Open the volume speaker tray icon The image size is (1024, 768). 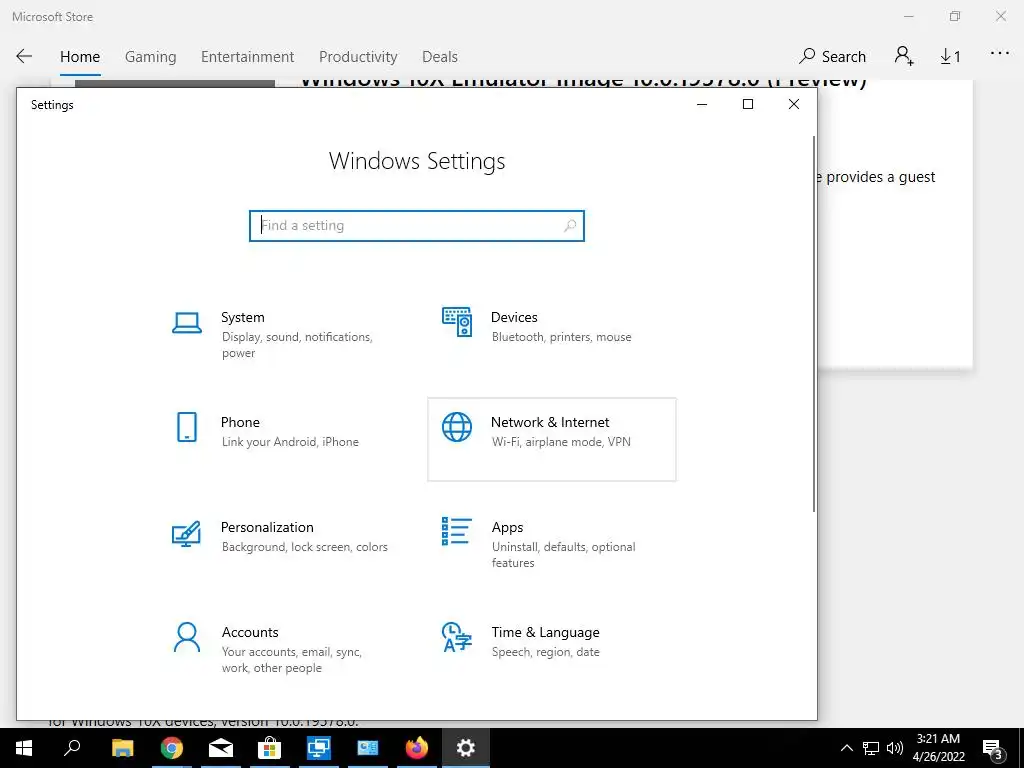tap(895, 748)
